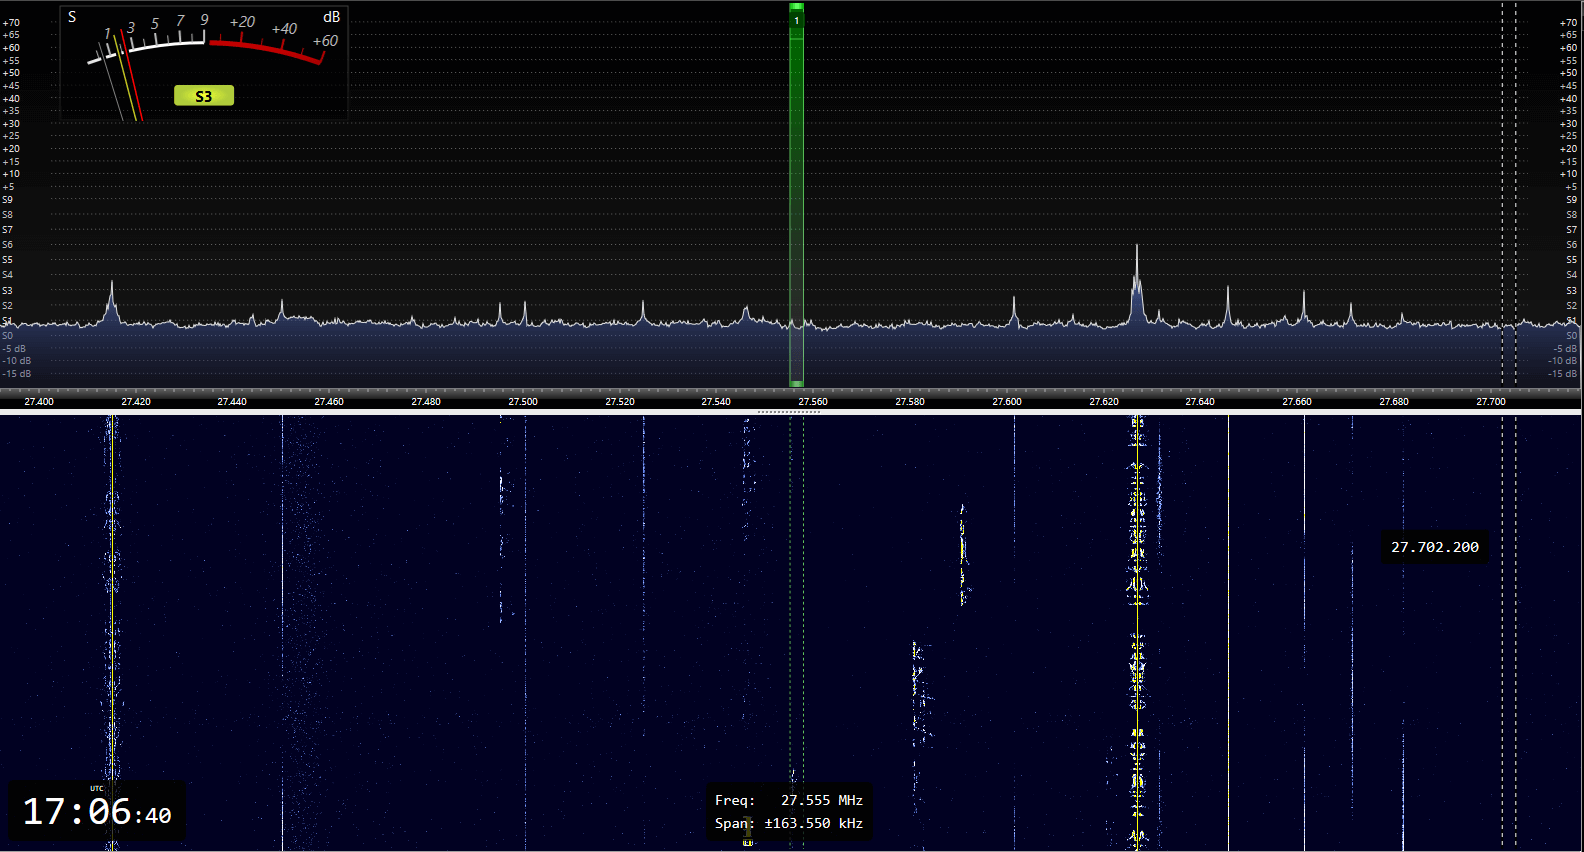Click the +70 label on right dB scale

tap(1568, 23)
